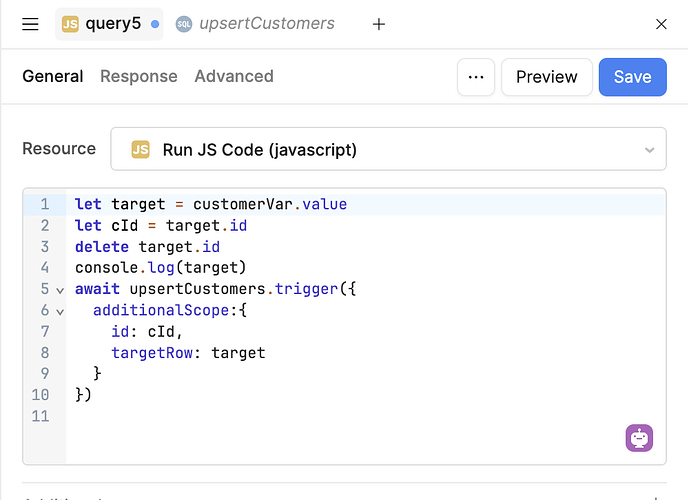Click code line 'let target = customerVar.value'

coord(211,204)
